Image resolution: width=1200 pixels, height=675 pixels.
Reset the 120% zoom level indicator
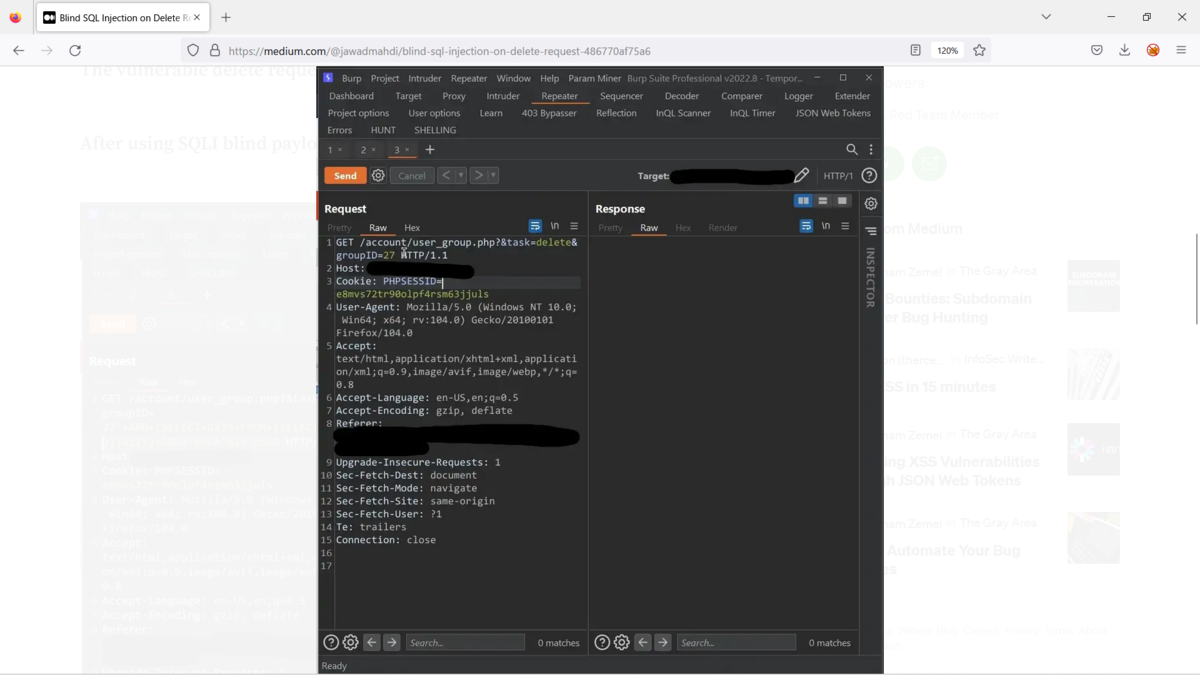tap(948, 50)
